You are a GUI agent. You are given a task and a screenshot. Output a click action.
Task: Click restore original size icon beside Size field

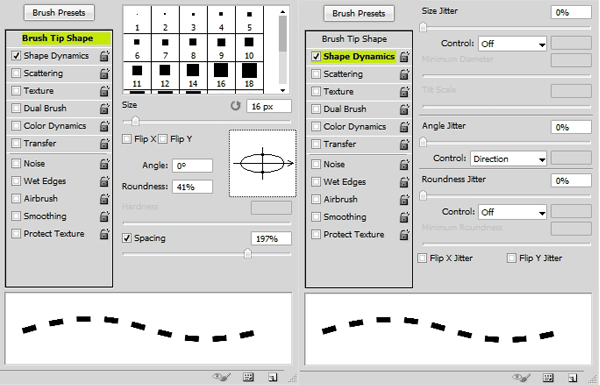[x=235, y=106]
